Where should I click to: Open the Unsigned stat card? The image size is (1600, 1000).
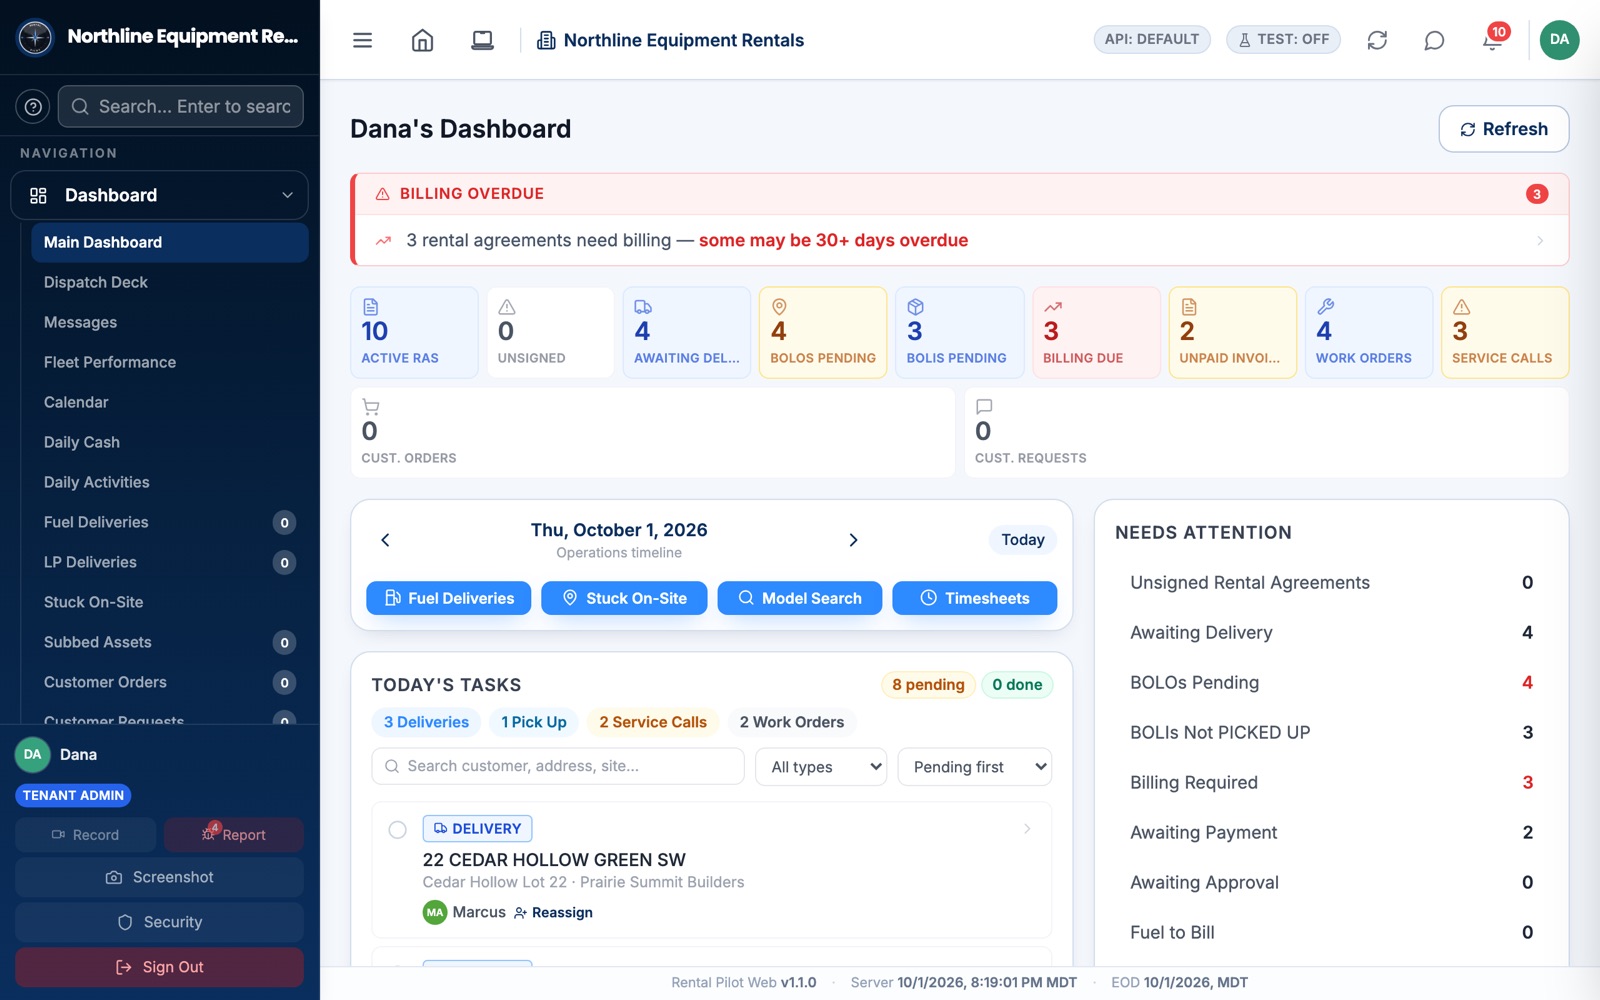(550, 333)
